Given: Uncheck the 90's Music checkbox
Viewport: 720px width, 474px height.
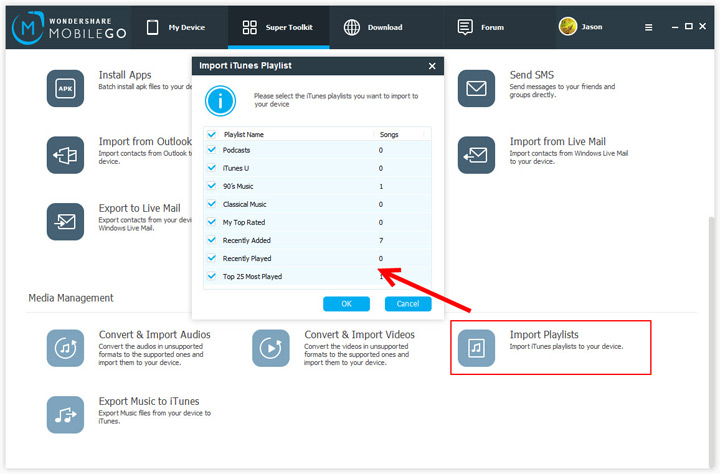Looking at the screenshot, I should click(211, 186).
